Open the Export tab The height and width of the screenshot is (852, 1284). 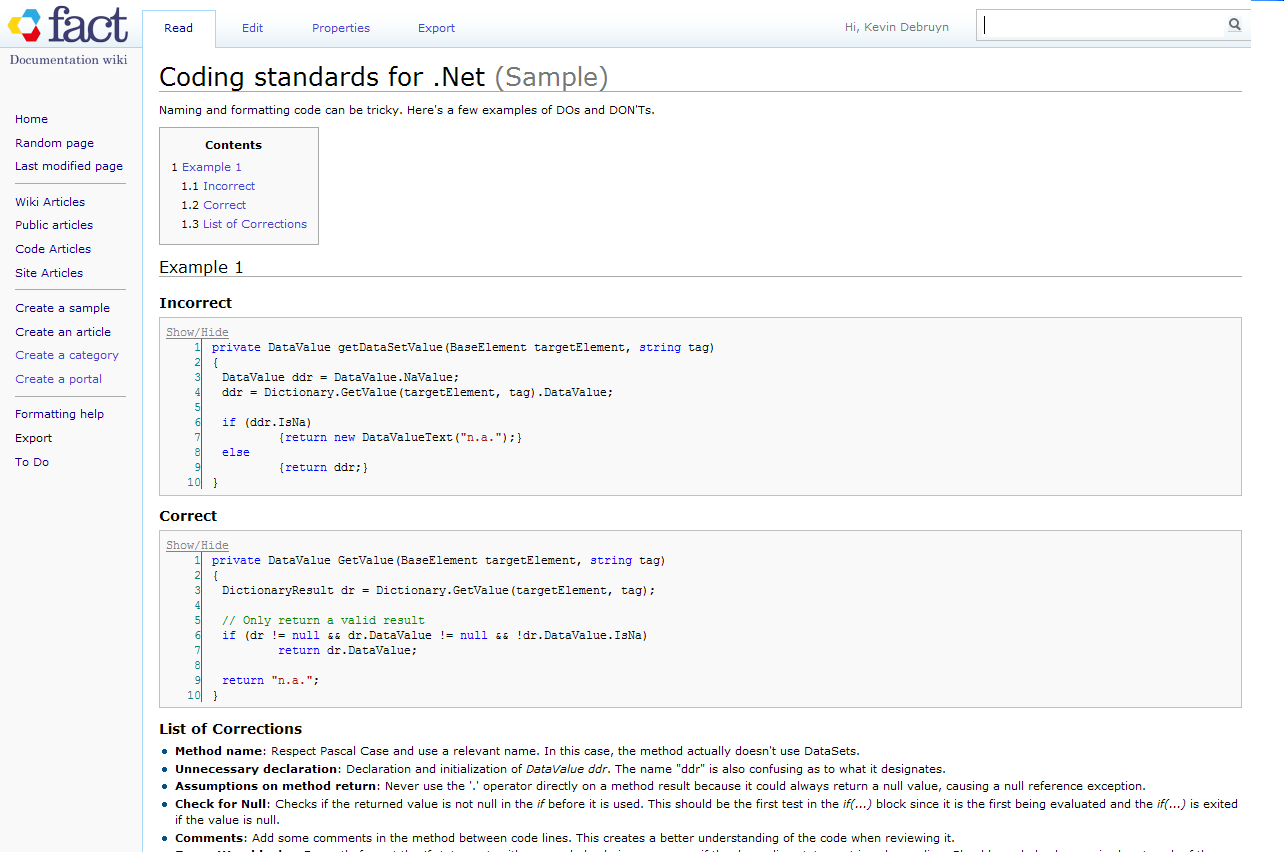click(x=436, y=28)
